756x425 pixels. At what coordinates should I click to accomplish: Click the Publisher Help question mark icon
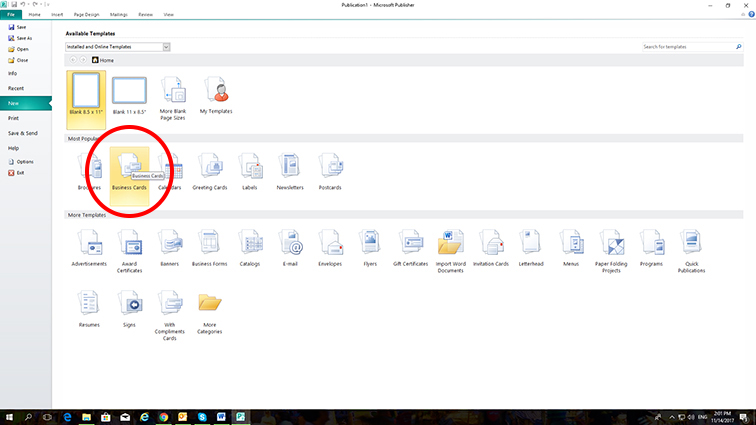point(751,14)
